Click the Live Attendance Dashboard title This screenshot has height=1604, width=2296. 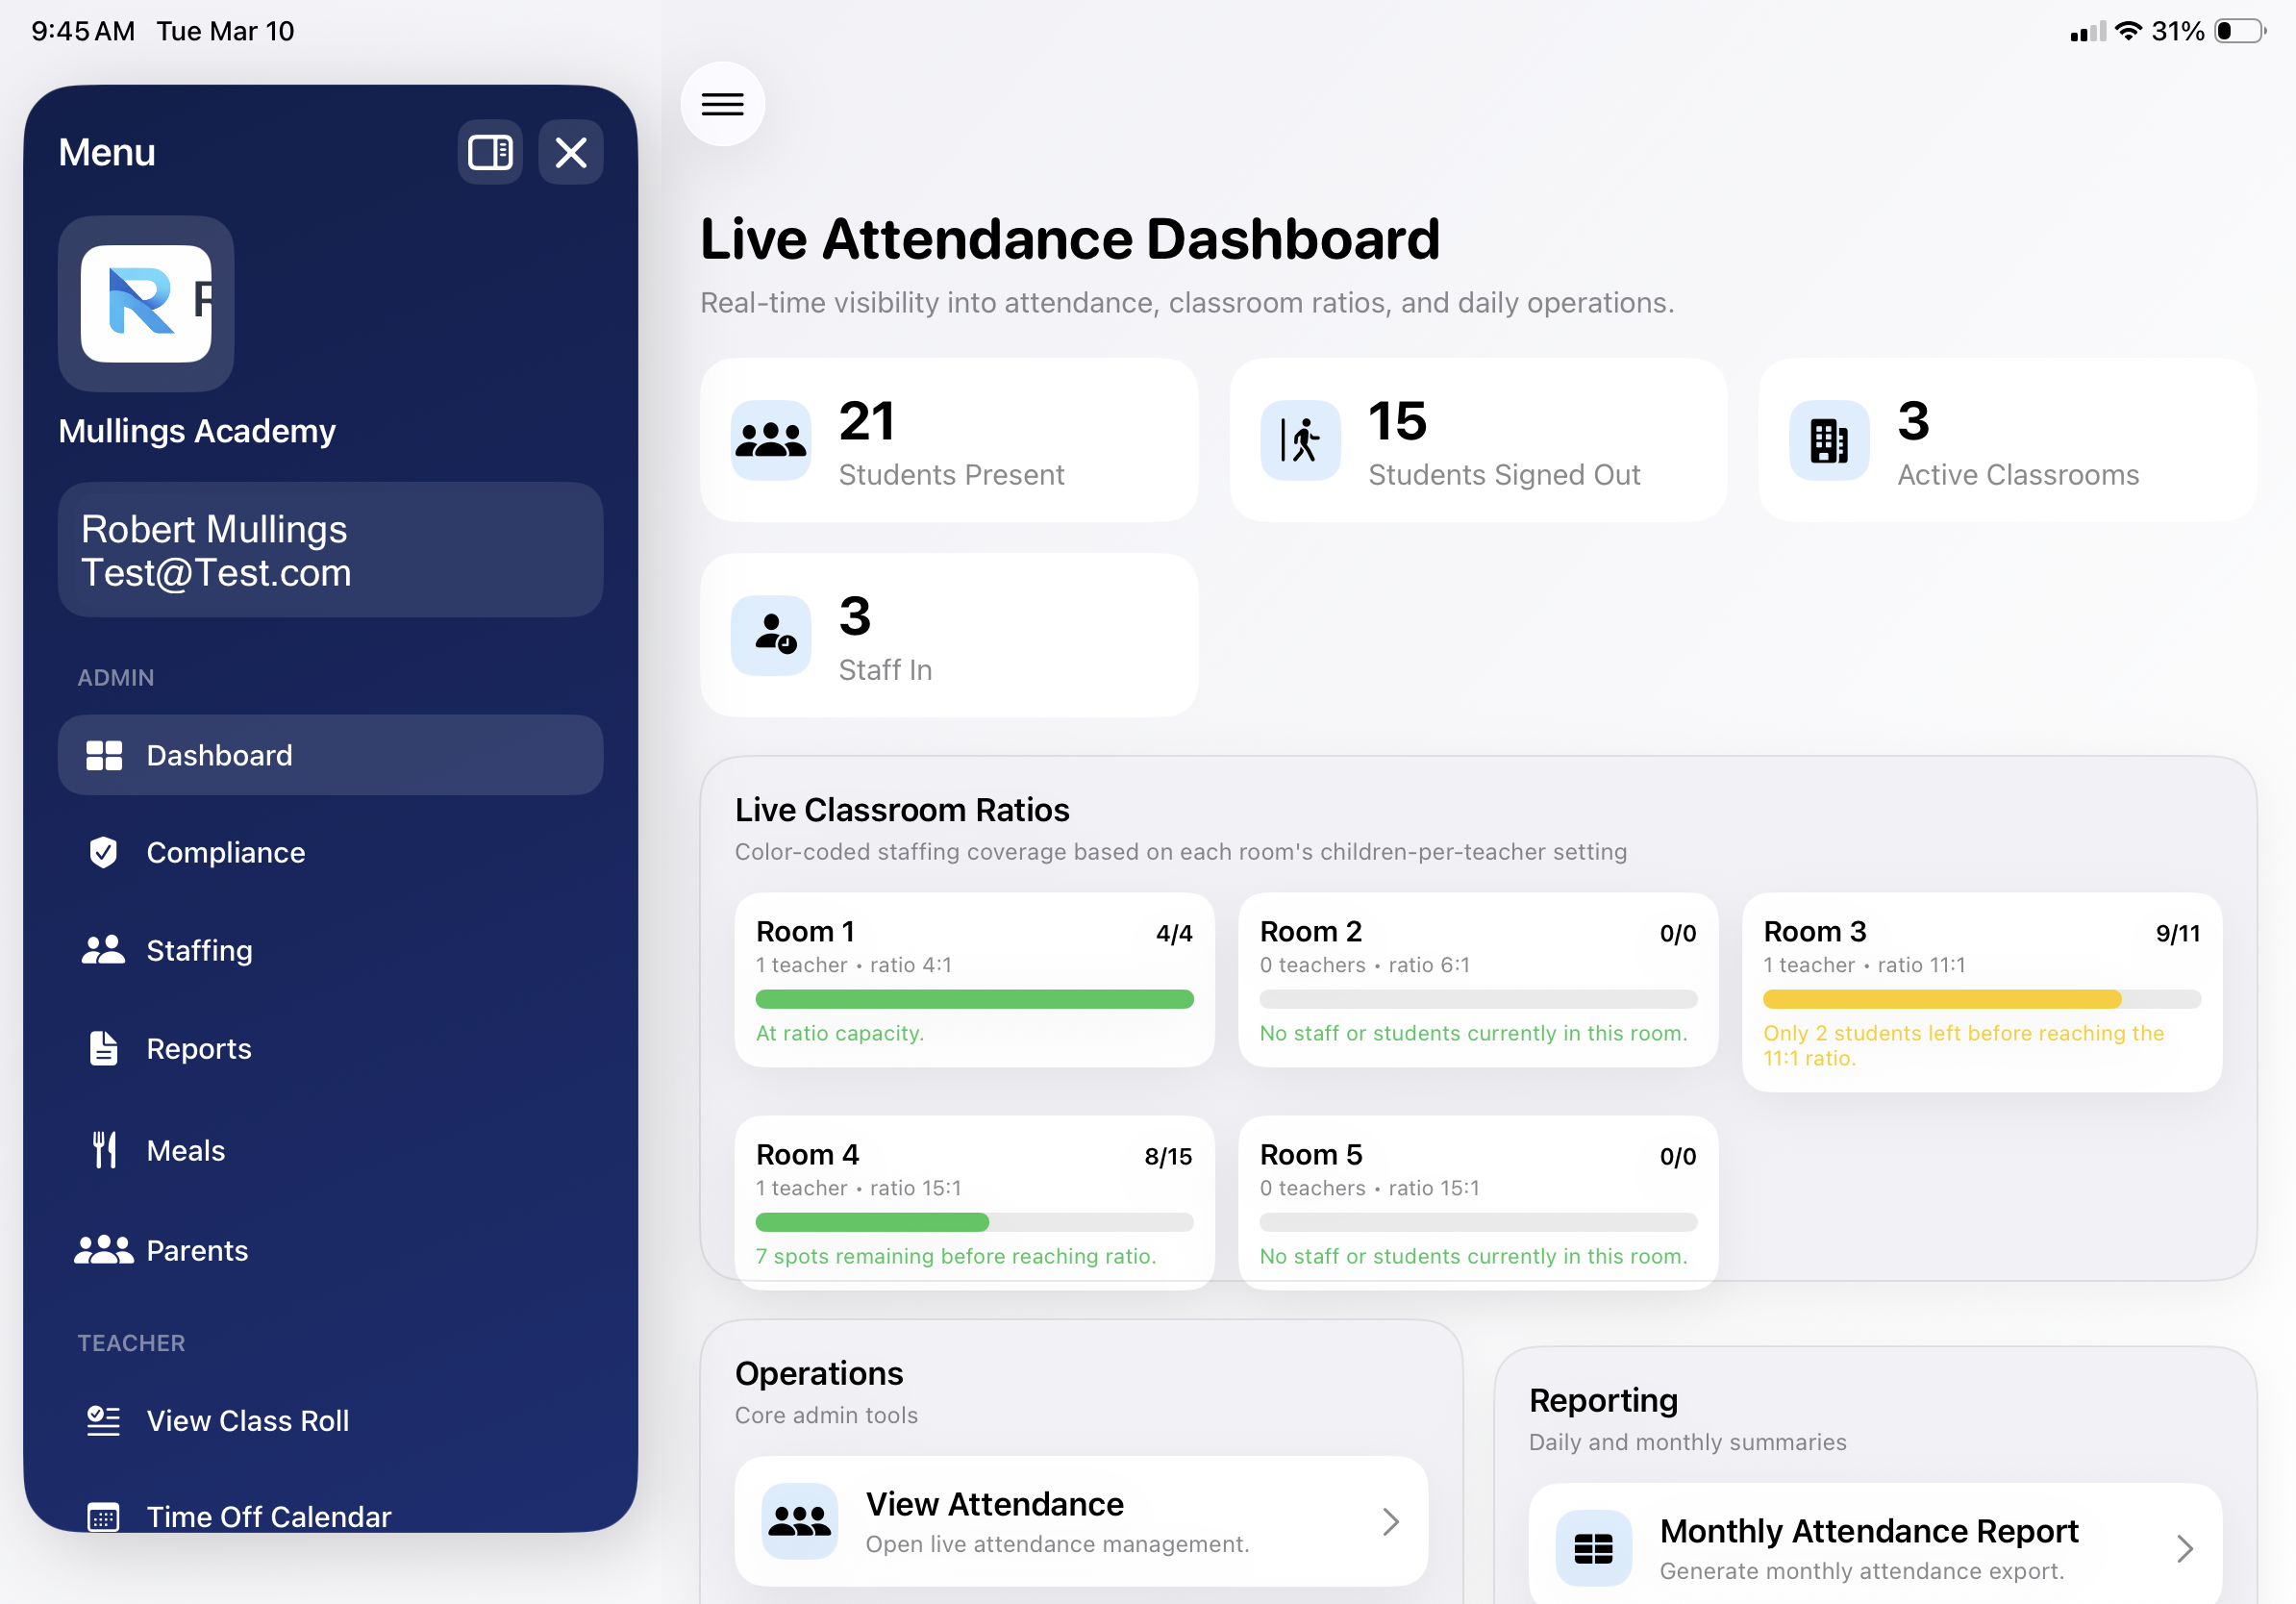click(1070, 239)
